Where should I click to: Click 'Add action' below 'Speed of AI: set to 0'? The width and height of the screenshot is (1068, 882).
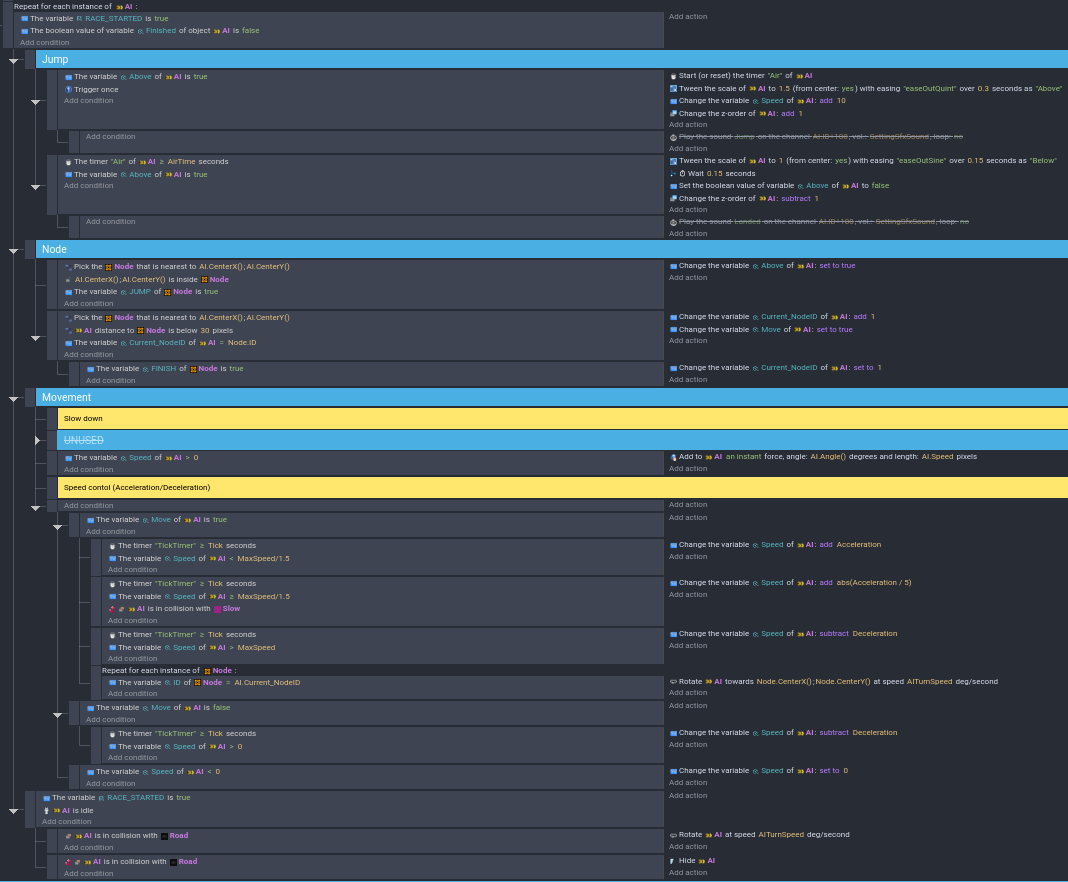688,783
